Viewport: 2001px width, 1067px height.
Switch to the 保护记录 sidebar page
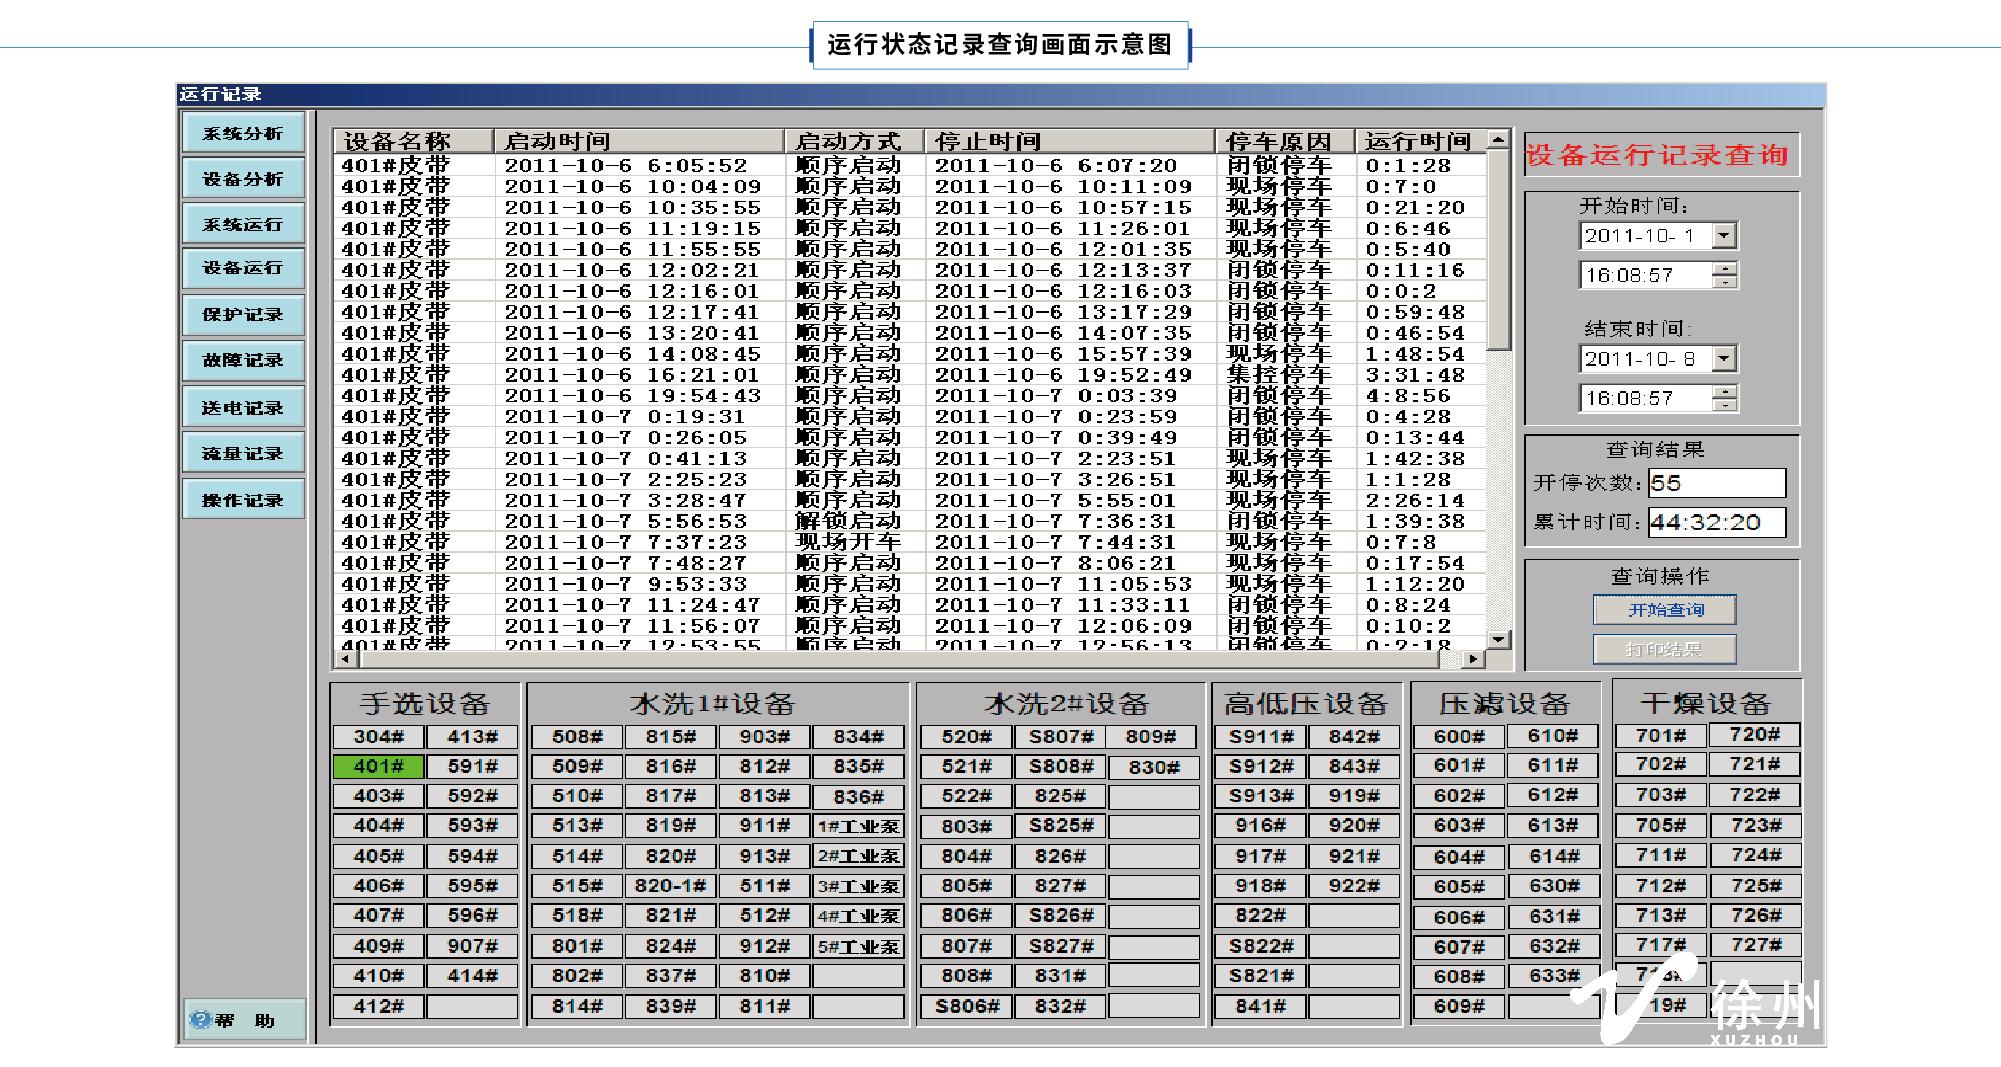[x=243, y=314]
